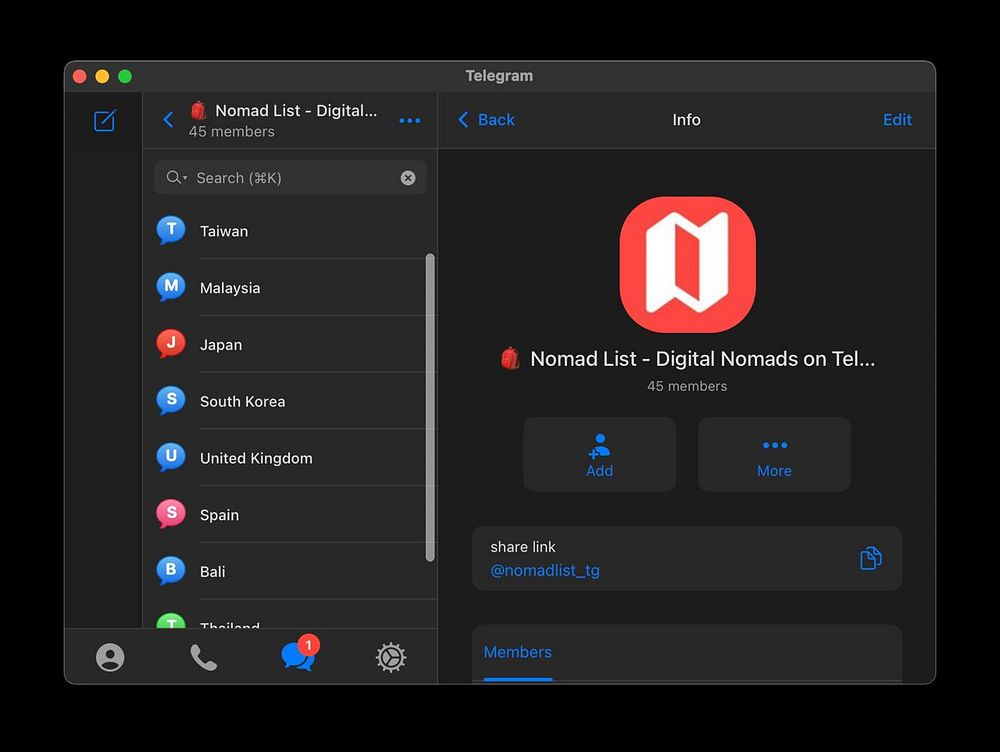The width and height of the screenshot is (1000, 752).
Task: Open the United Kingdom topic
Action: [x=290, y=458]
